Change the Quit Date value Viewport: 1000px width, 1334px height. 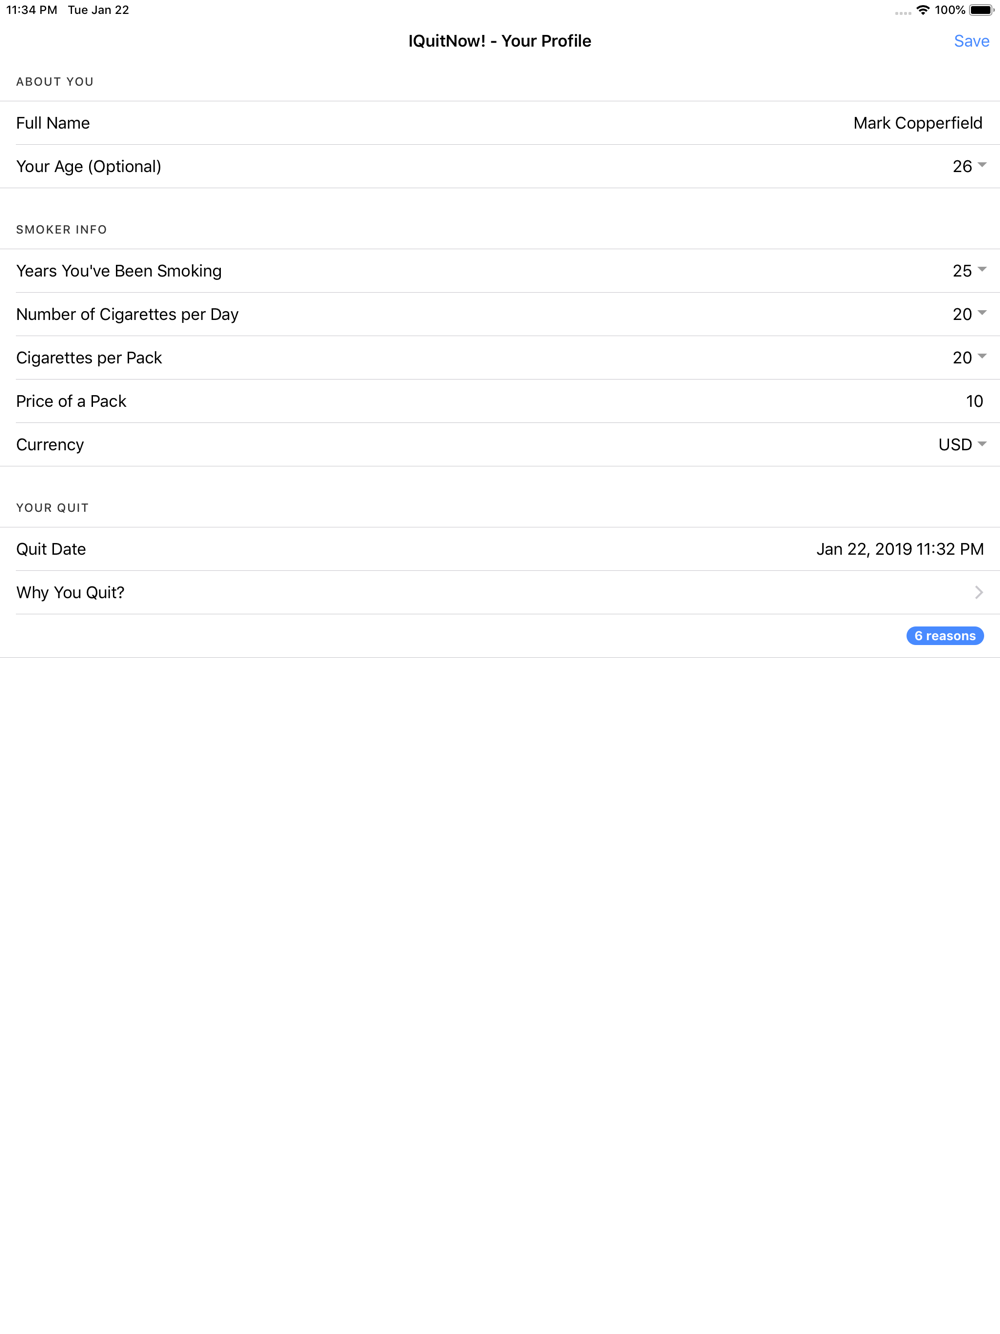click(900, 549)
